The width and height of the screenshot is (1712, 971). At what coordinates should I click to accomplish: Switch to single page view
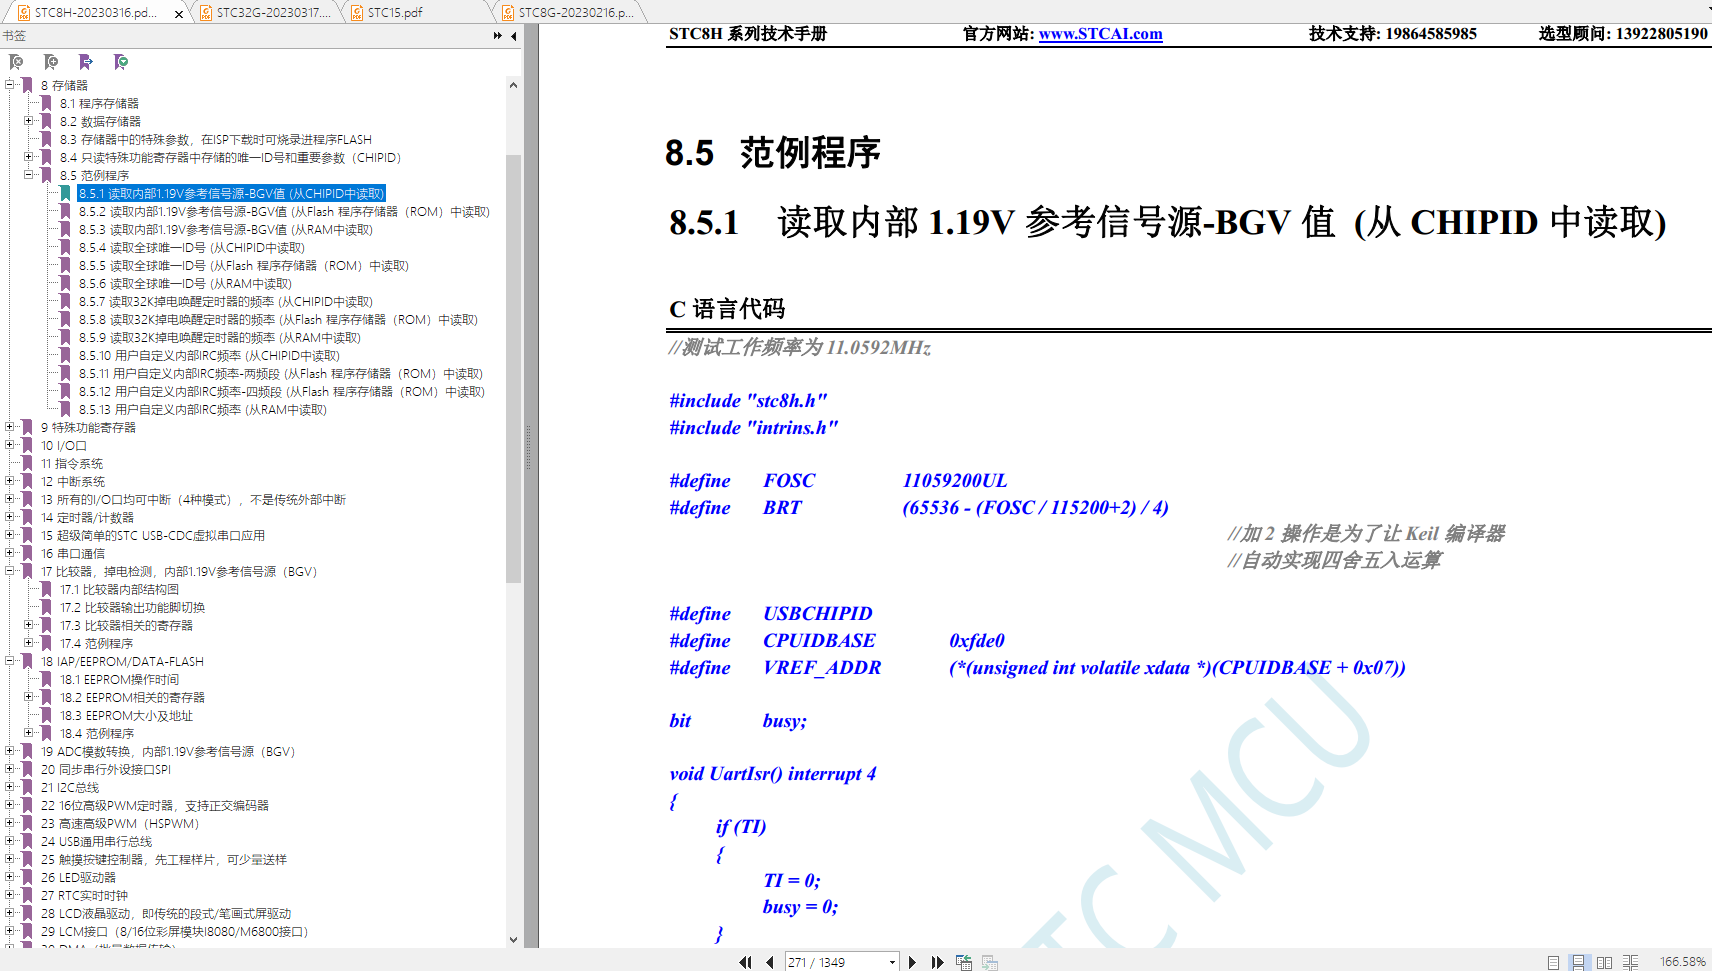(x=1553, y=962)
